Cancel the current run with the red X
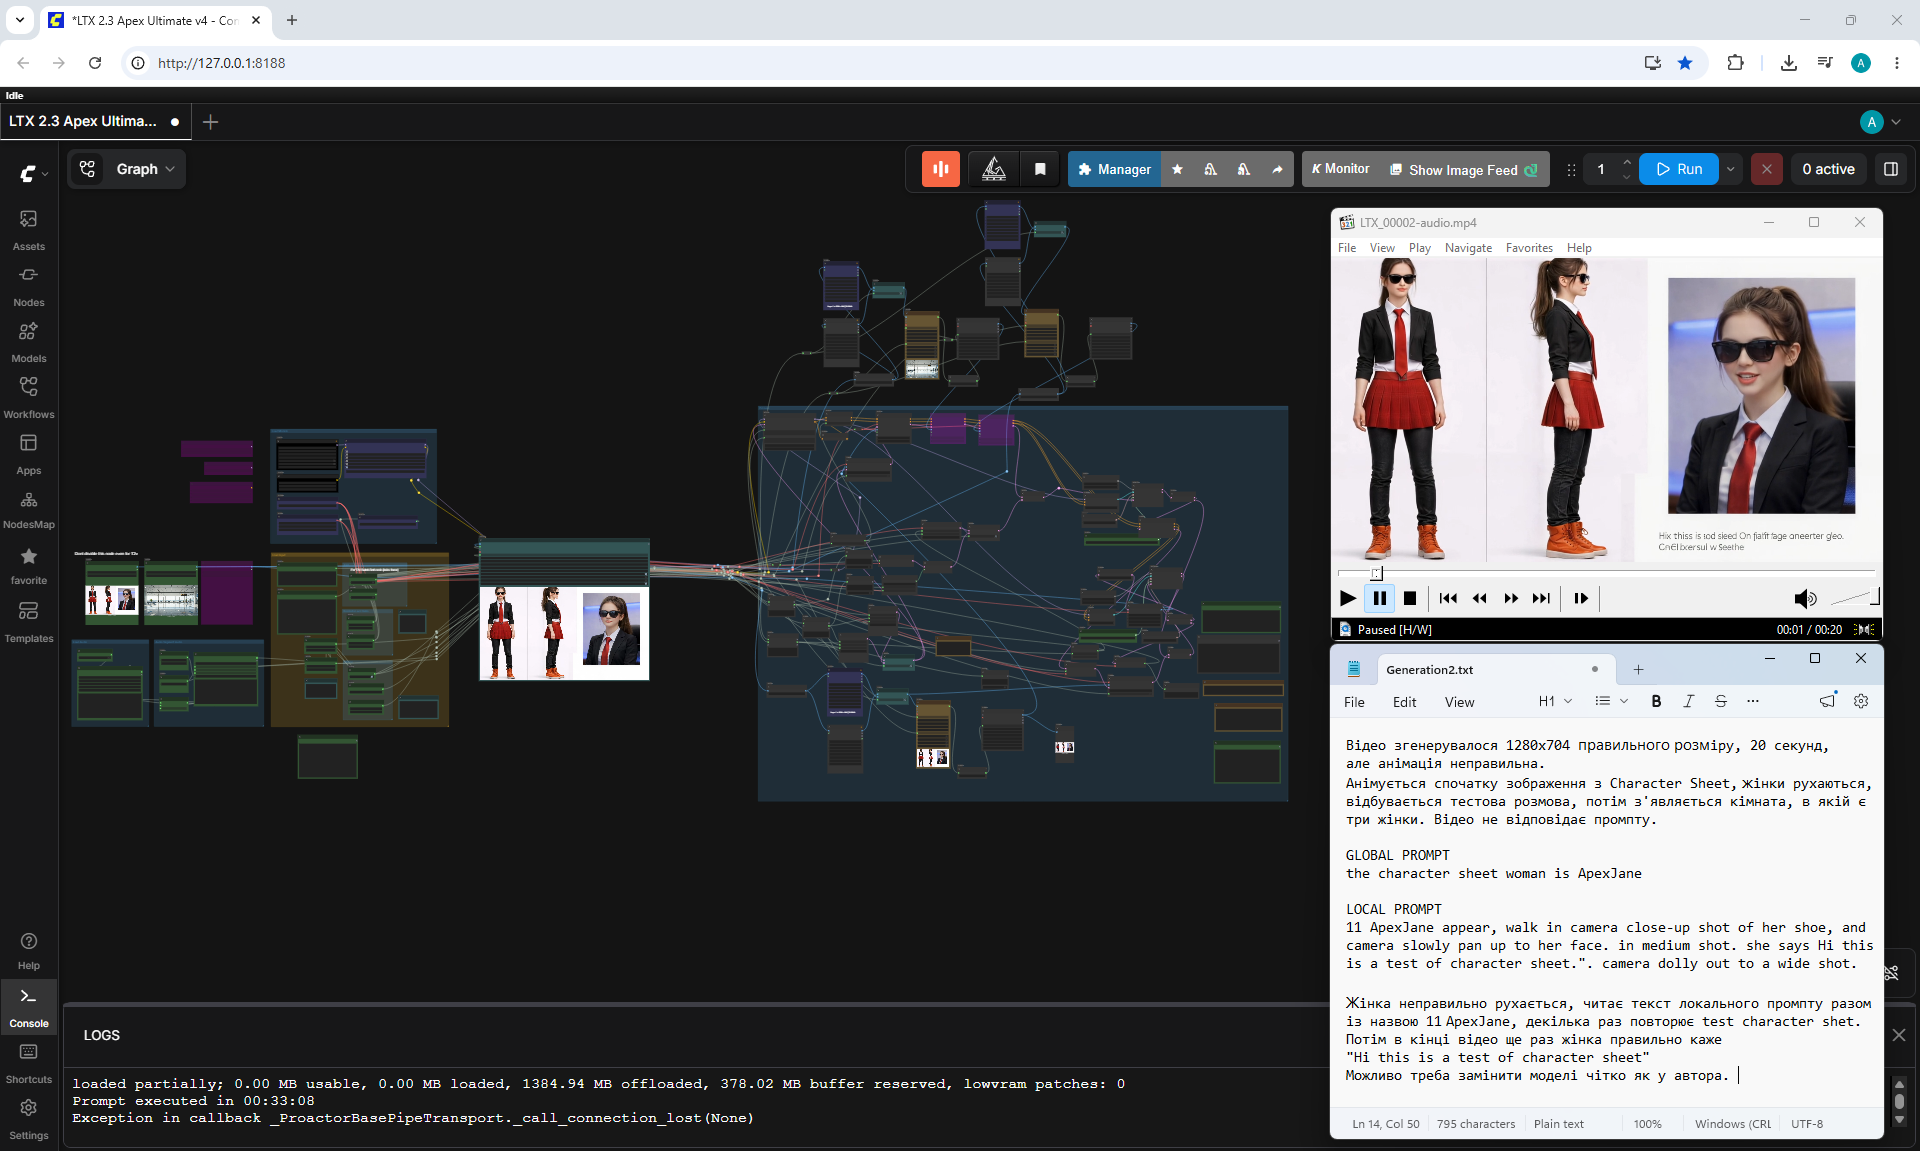 (x=1767, y=169)
